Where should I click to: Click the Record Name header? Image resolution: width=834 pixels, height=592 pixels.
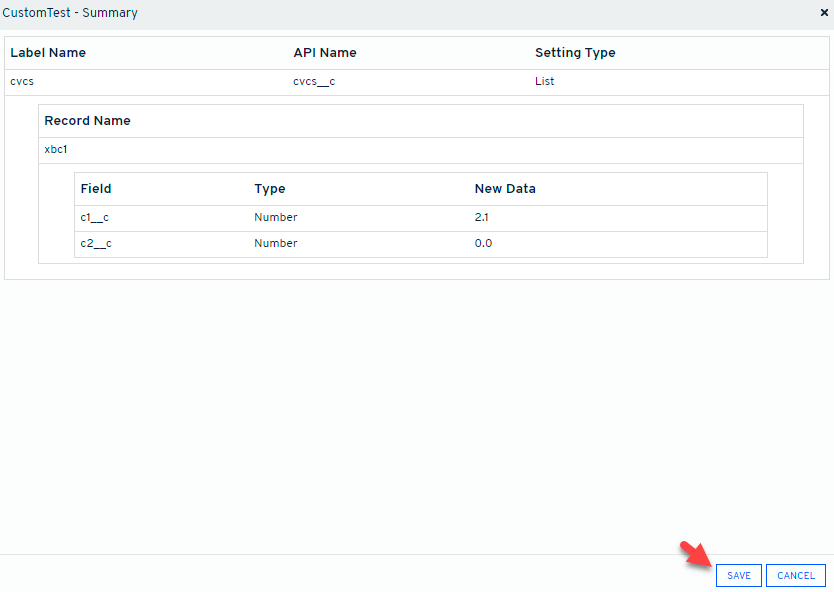tap(87, 121)
